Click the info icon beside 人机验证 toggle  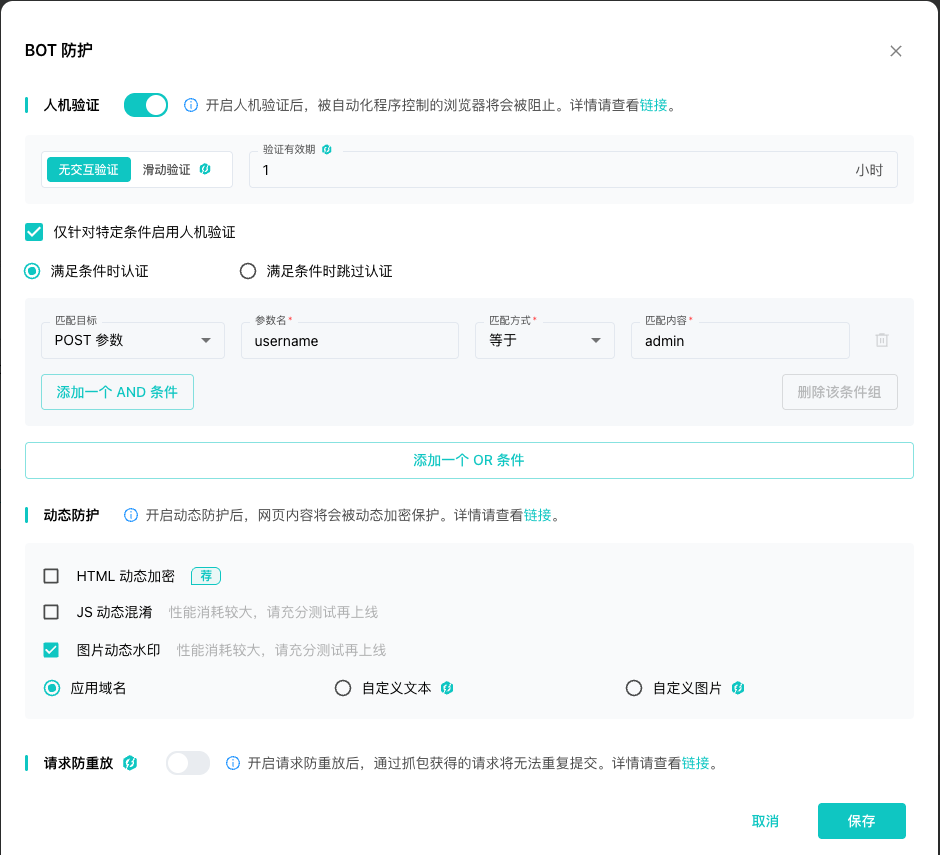coord(192,105)
